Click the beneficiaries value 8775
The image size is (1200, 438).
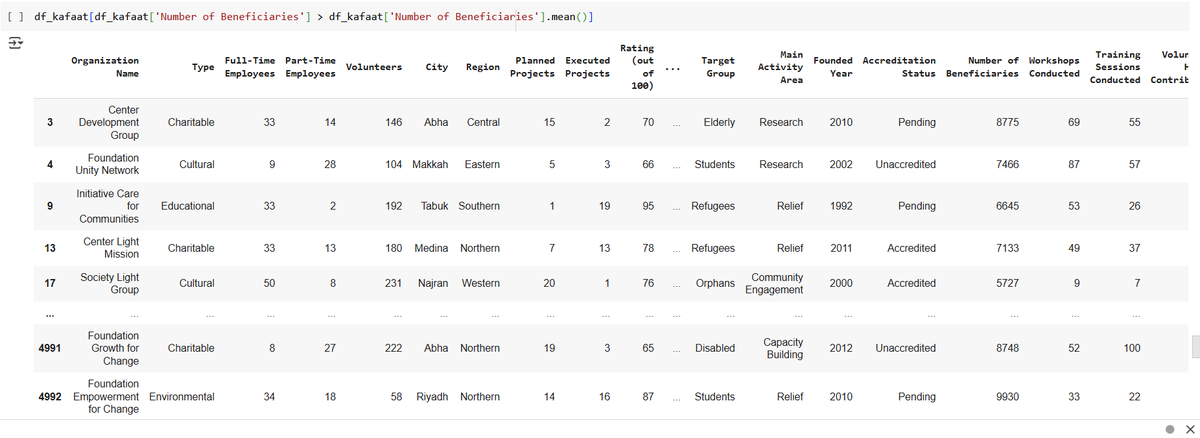click(x=1008, y=122)
